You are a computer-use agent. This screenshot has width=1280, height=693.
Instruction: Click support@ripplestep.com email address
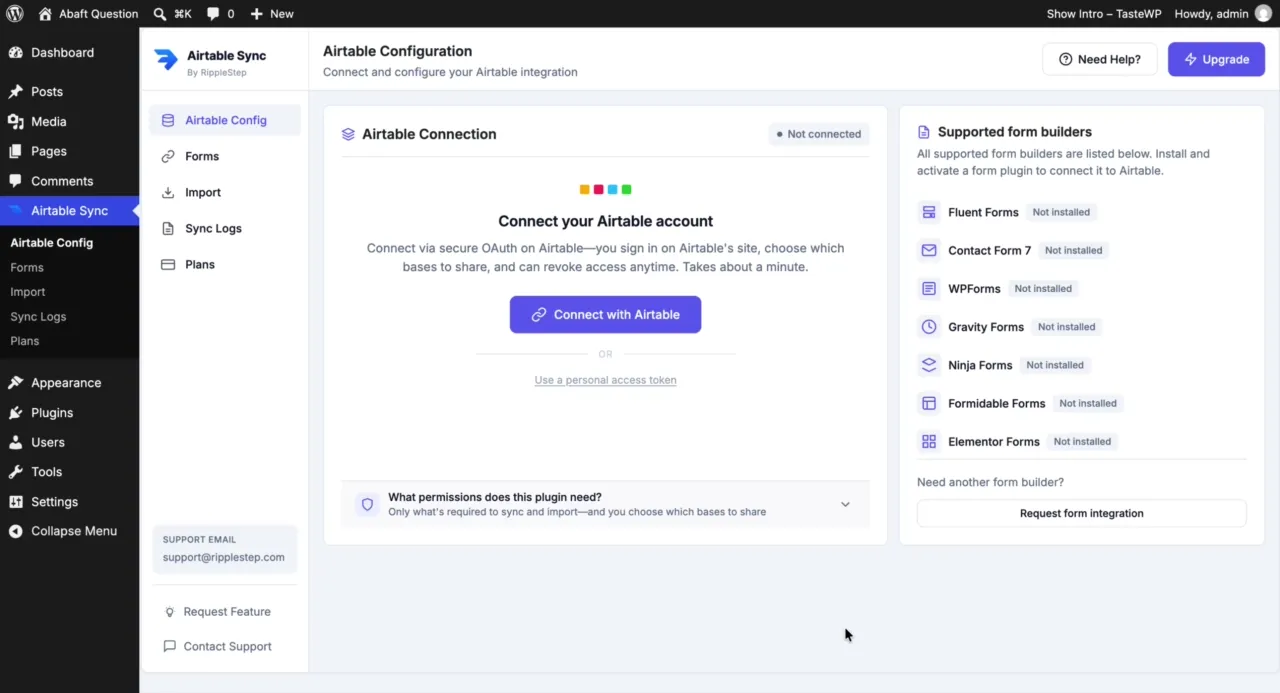click(224, 558)
